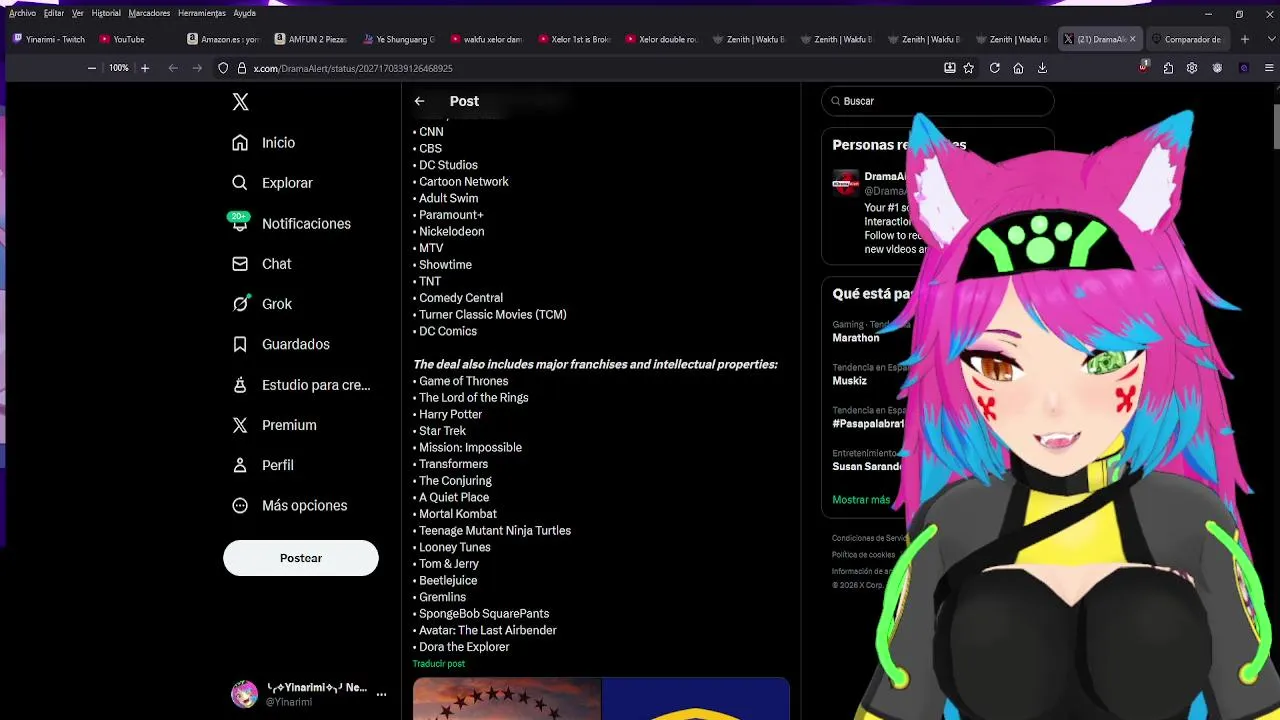This screenshot has width=1280, height=720.
Task: Click the browser reload icon
Action: tap(994, 68)
